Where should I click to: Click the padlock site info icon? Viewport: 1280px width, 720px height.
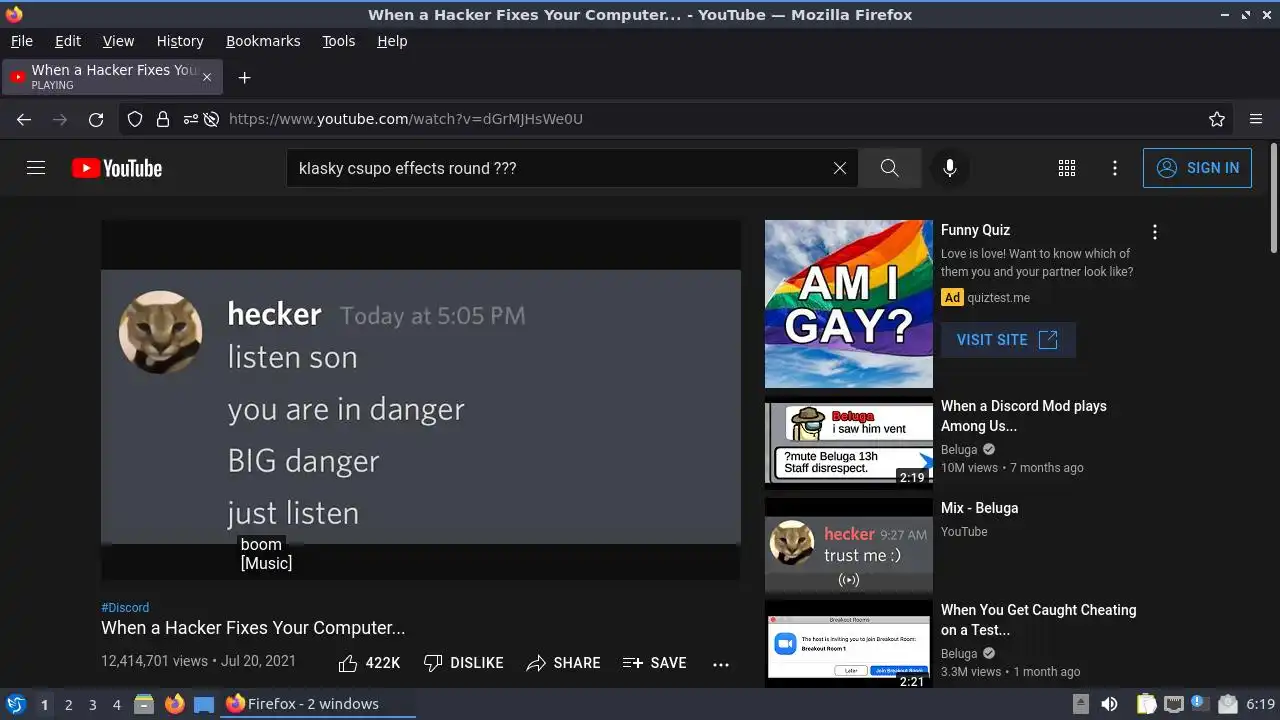pyautogui.click(x=163, y=119)
